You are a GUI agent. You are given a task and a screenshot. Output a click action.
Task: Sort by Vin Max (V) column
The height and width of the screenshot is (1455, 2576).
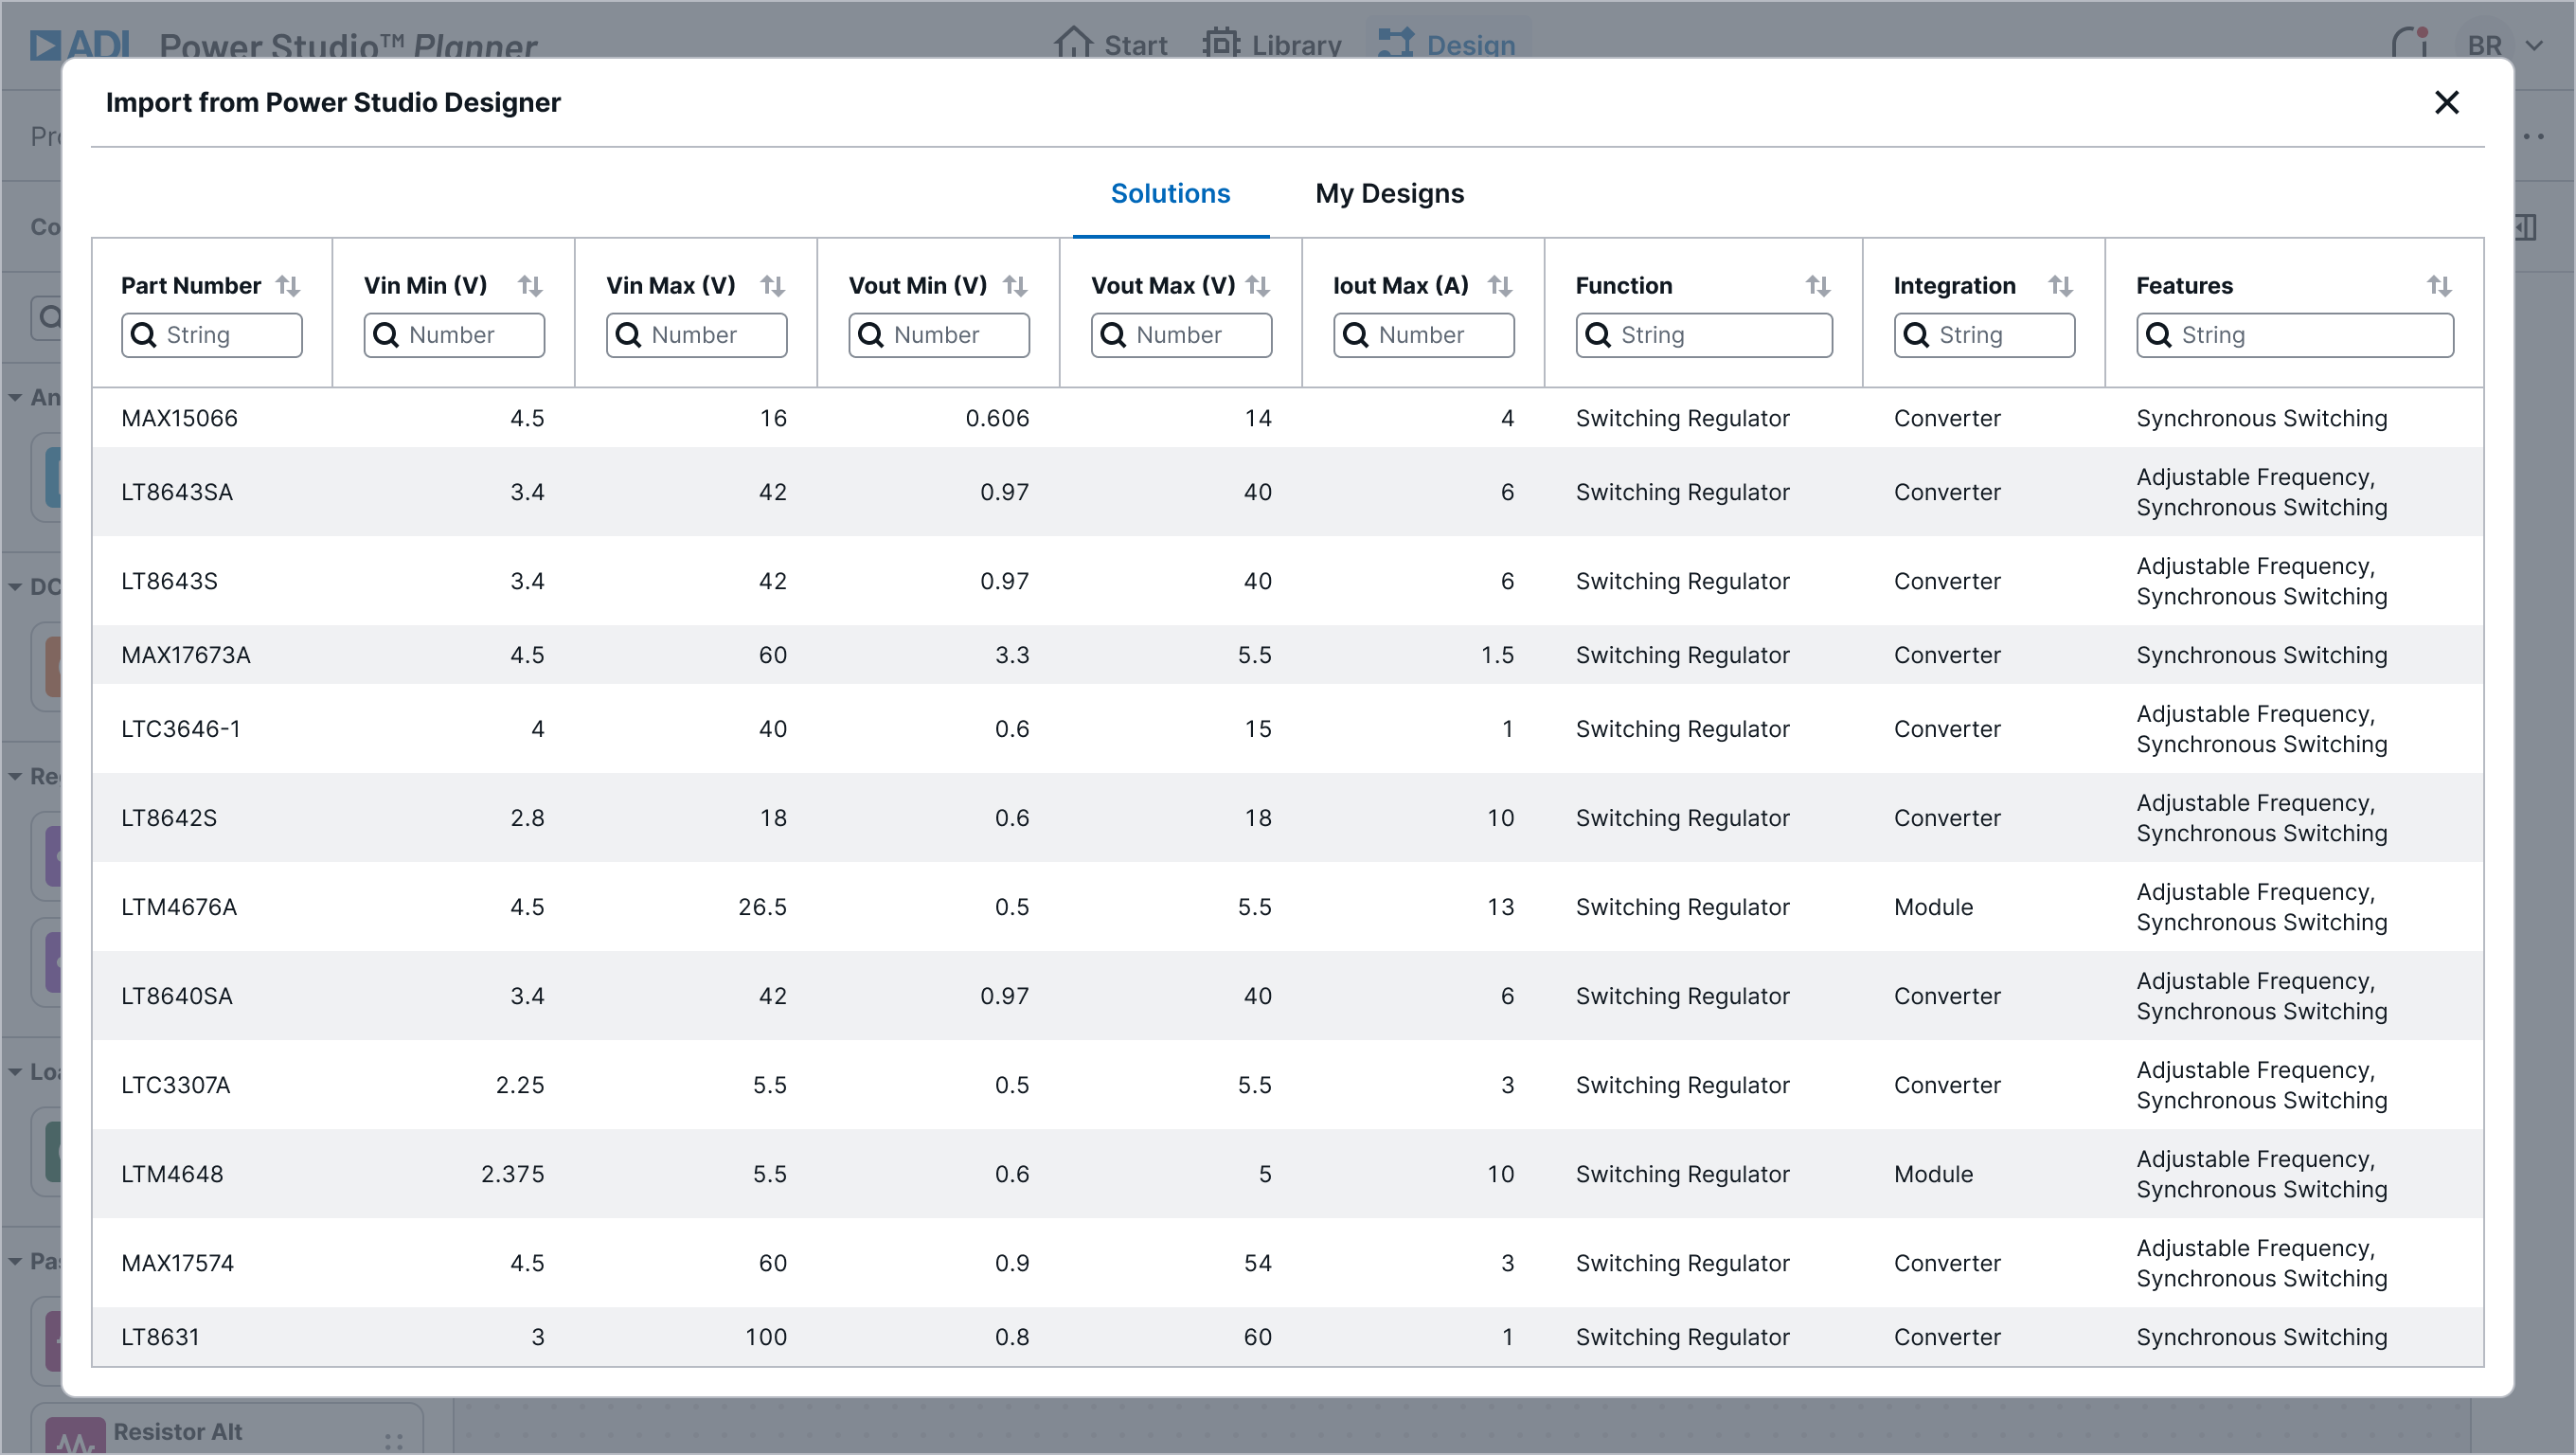(x=772, y=286)
